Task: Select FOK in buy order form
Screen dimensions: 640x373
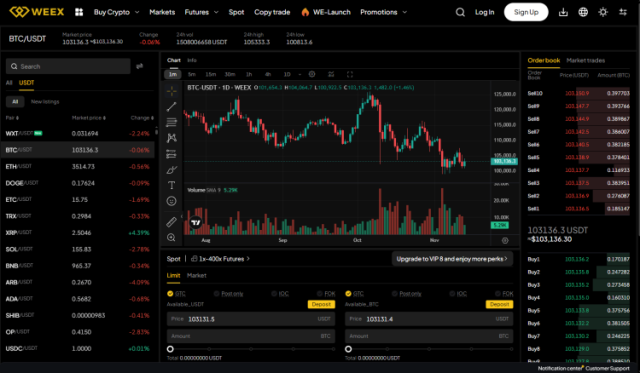Action: [x=326, y=293]
